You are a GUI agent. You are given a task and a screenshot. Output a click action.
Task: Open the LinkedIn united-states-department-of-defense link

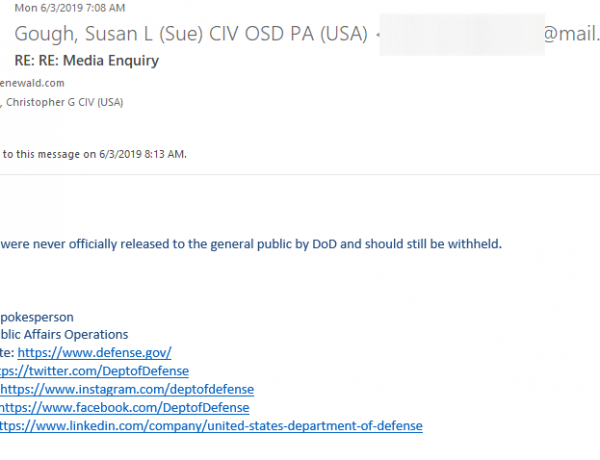click(x=211, y=426)
